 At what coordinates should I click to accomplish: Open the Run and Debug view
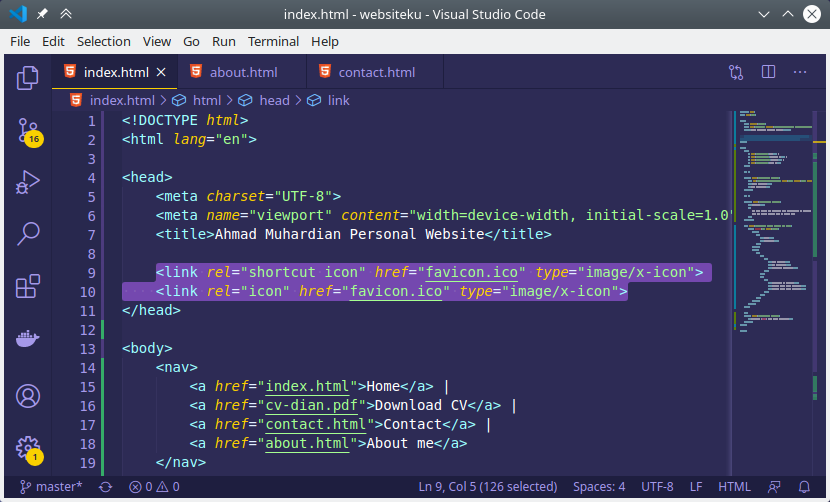point(28,182)
